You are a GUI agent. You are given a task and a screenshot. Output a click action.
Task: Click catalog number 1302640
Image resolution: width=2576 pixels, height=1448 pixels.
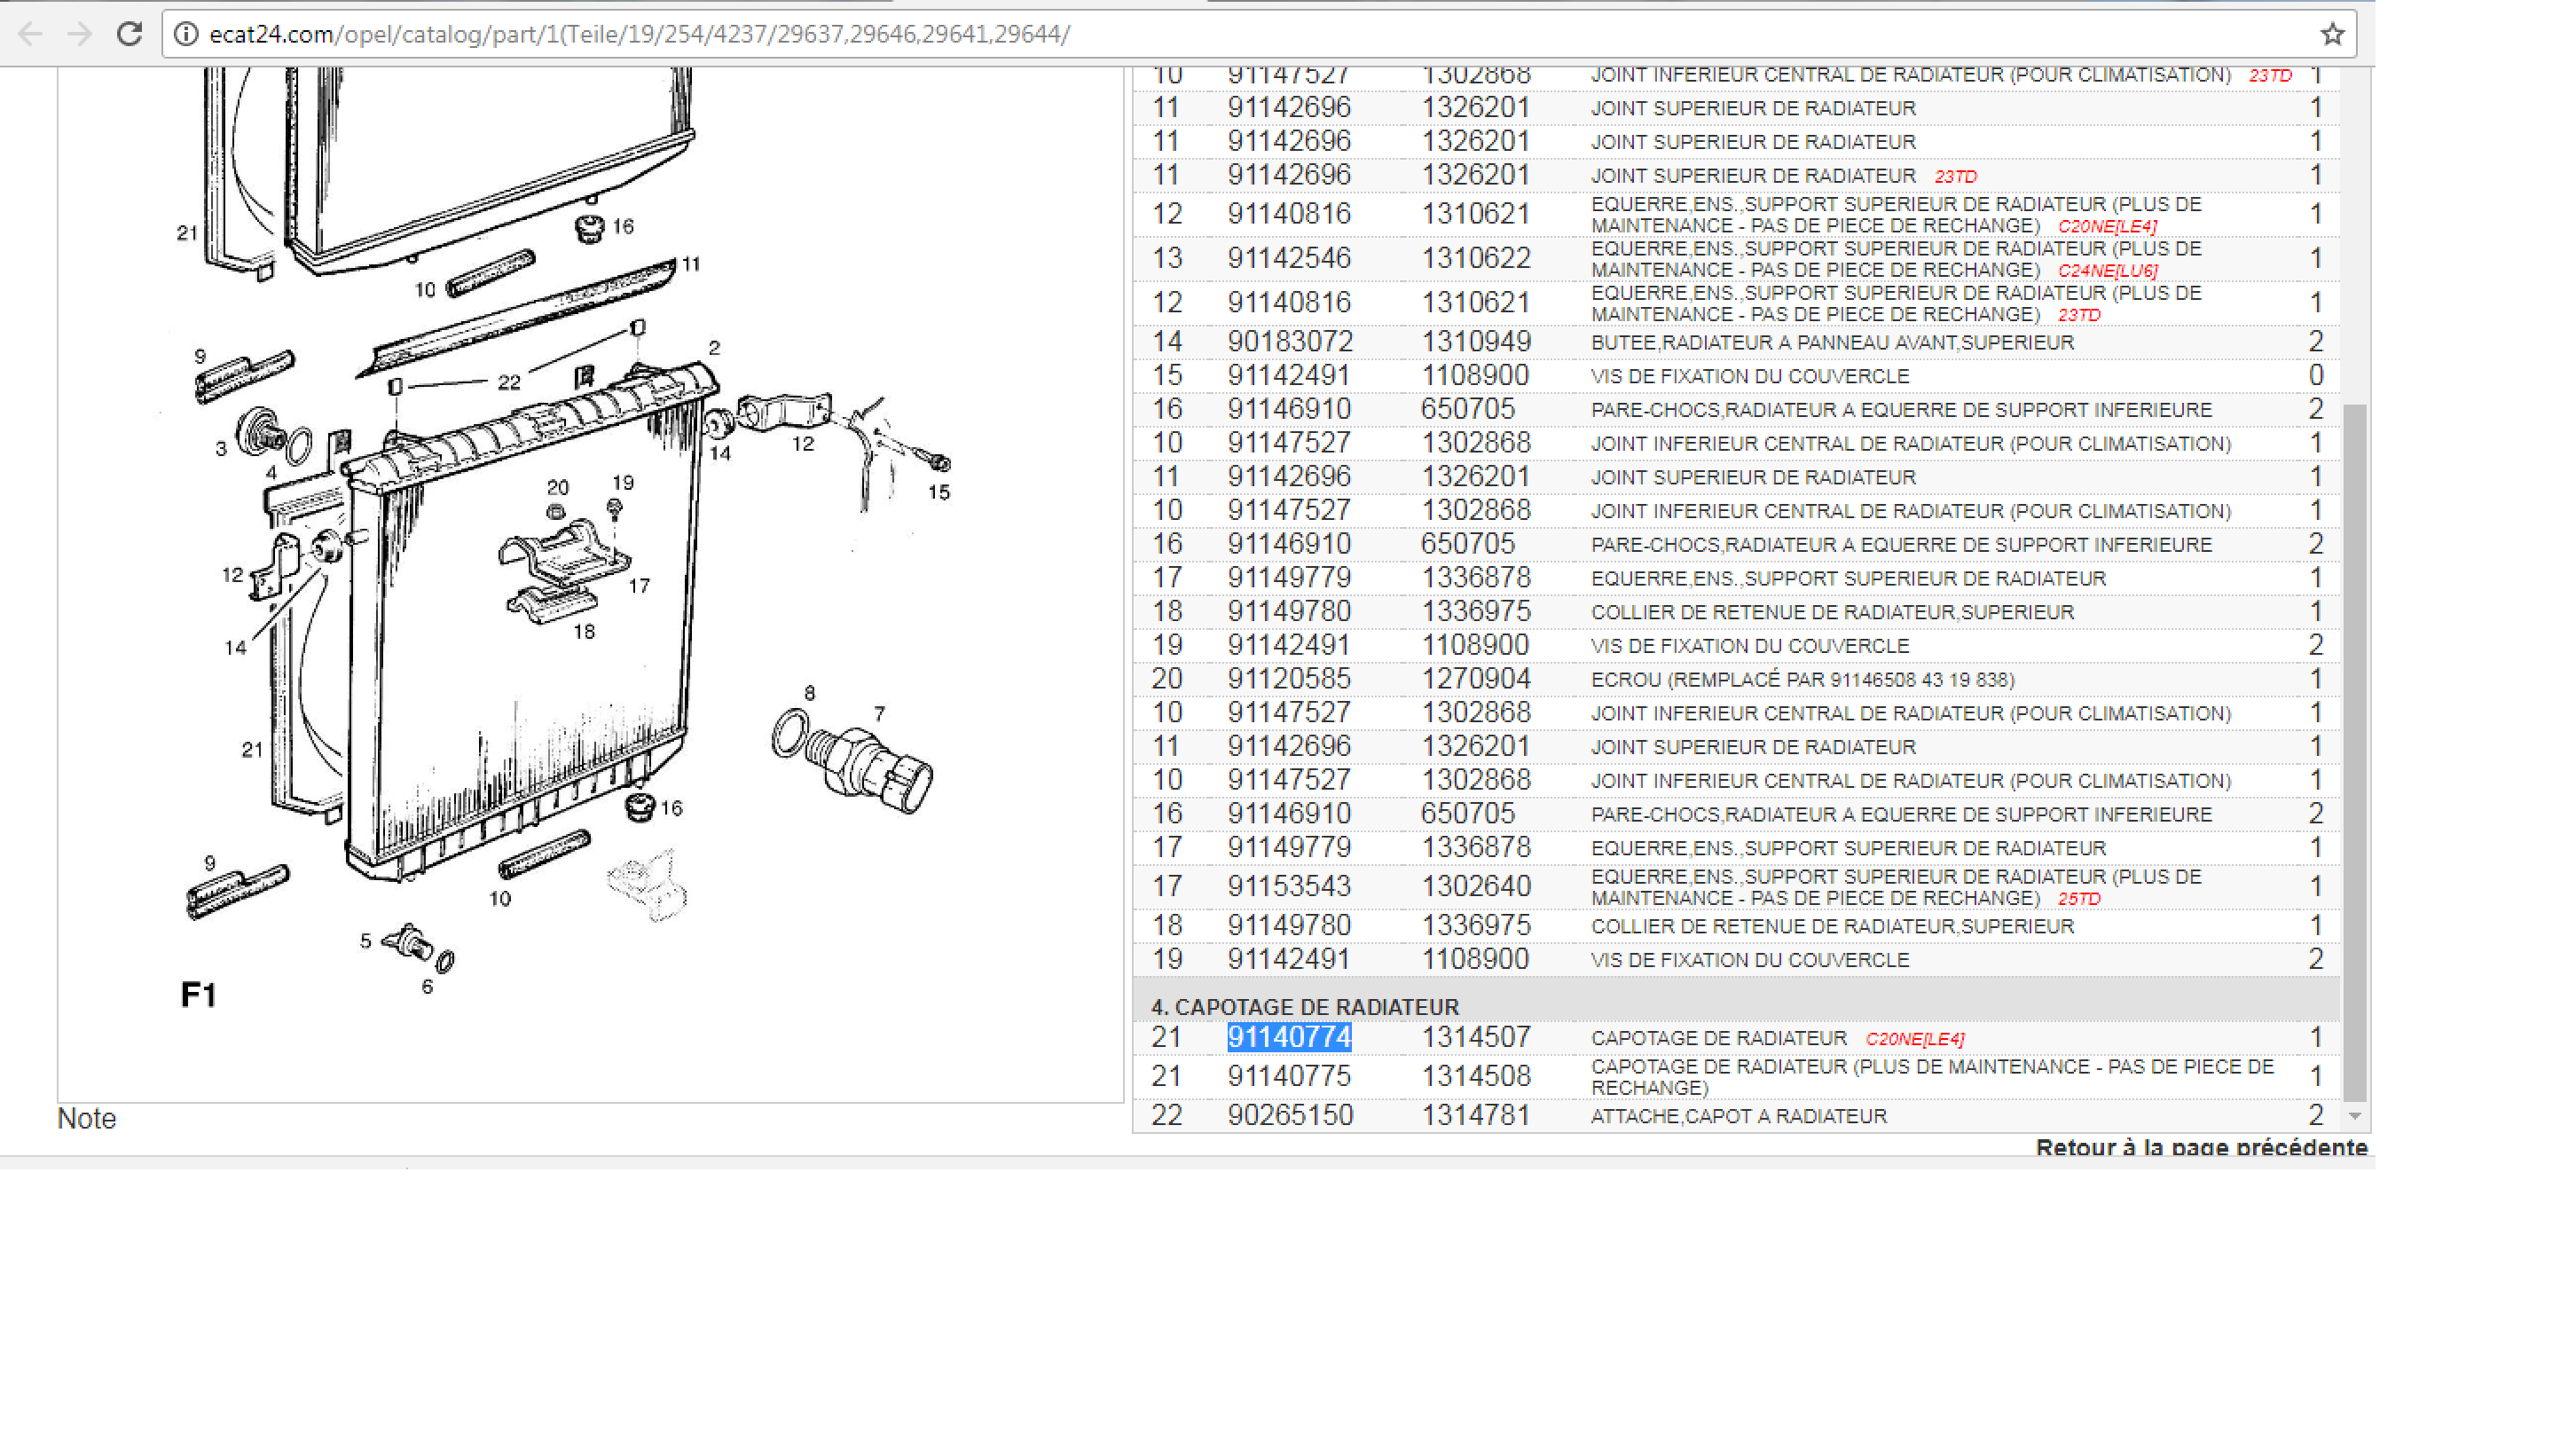(x=1476, y=886)
